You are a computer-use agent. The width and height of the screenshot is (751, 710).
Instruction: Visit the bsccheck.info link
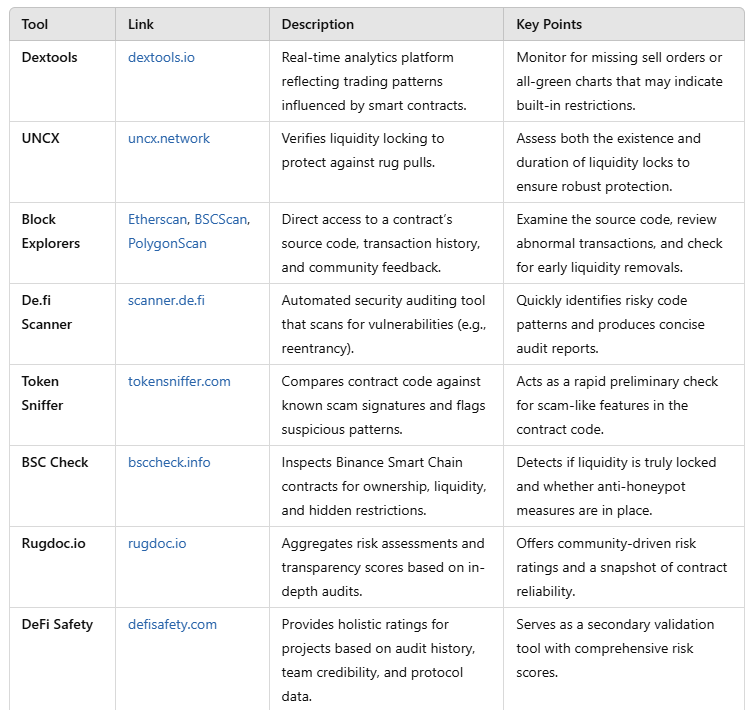[x=169, y=462]
